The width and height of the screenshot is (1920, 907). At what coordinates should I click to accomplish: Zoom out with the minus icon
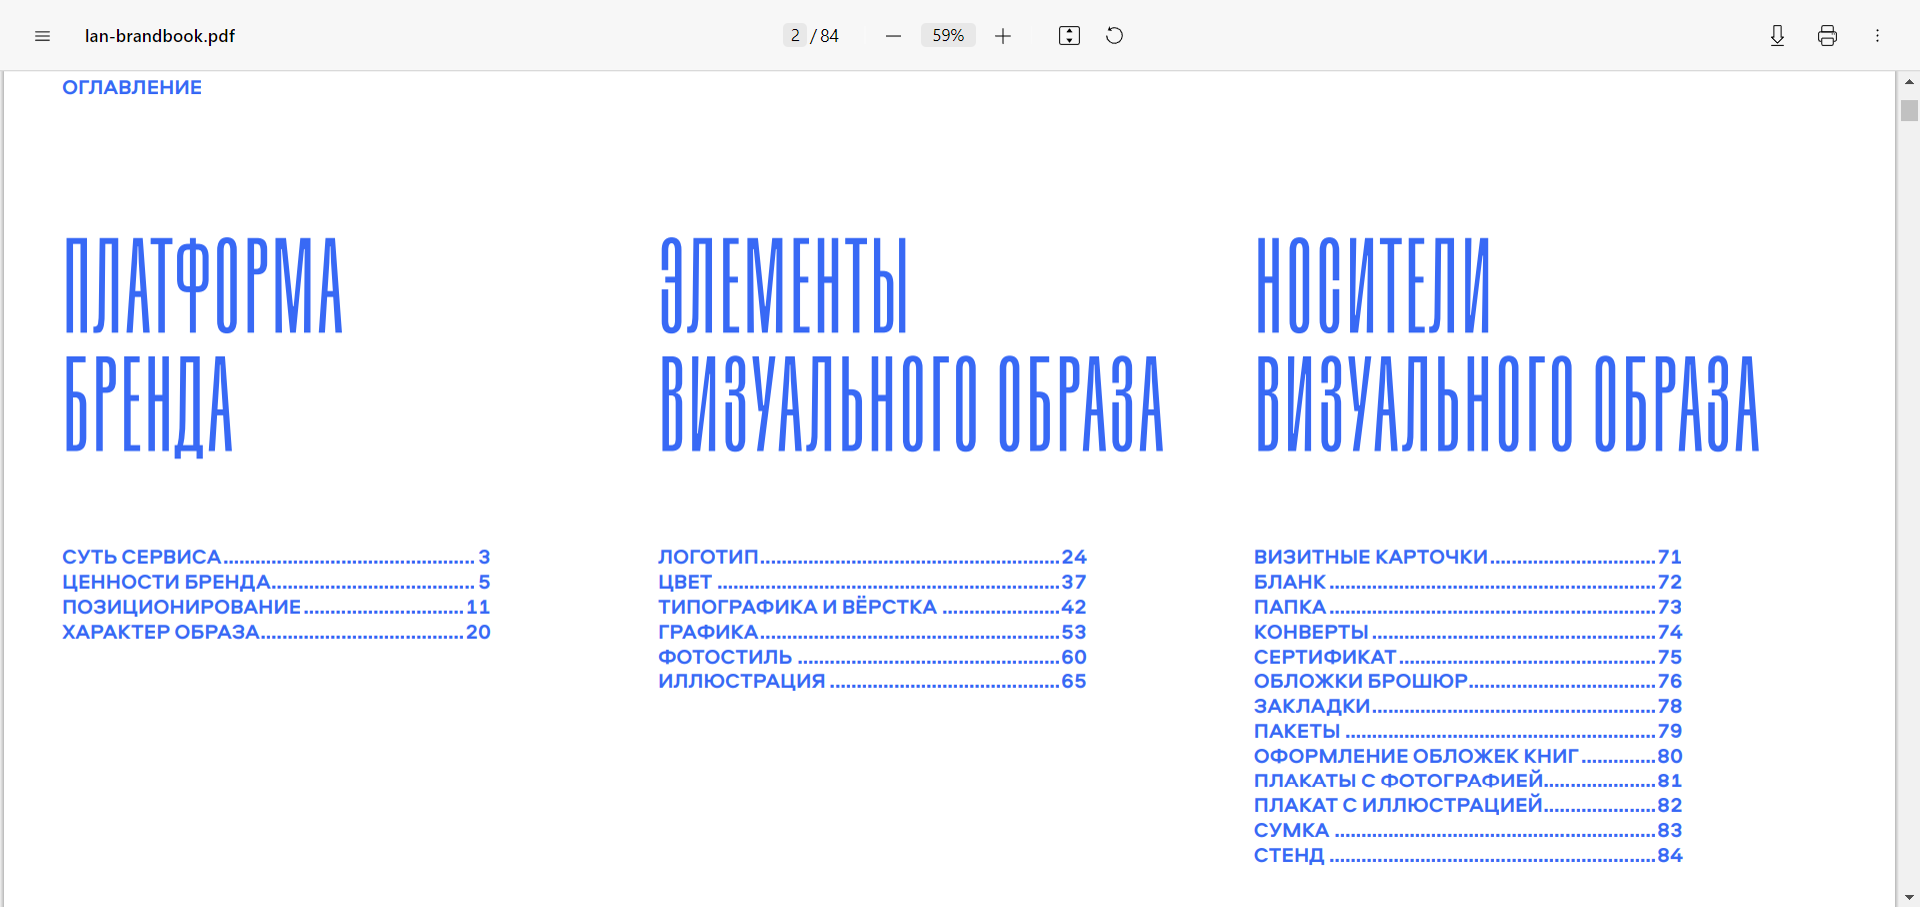point(893,36)
